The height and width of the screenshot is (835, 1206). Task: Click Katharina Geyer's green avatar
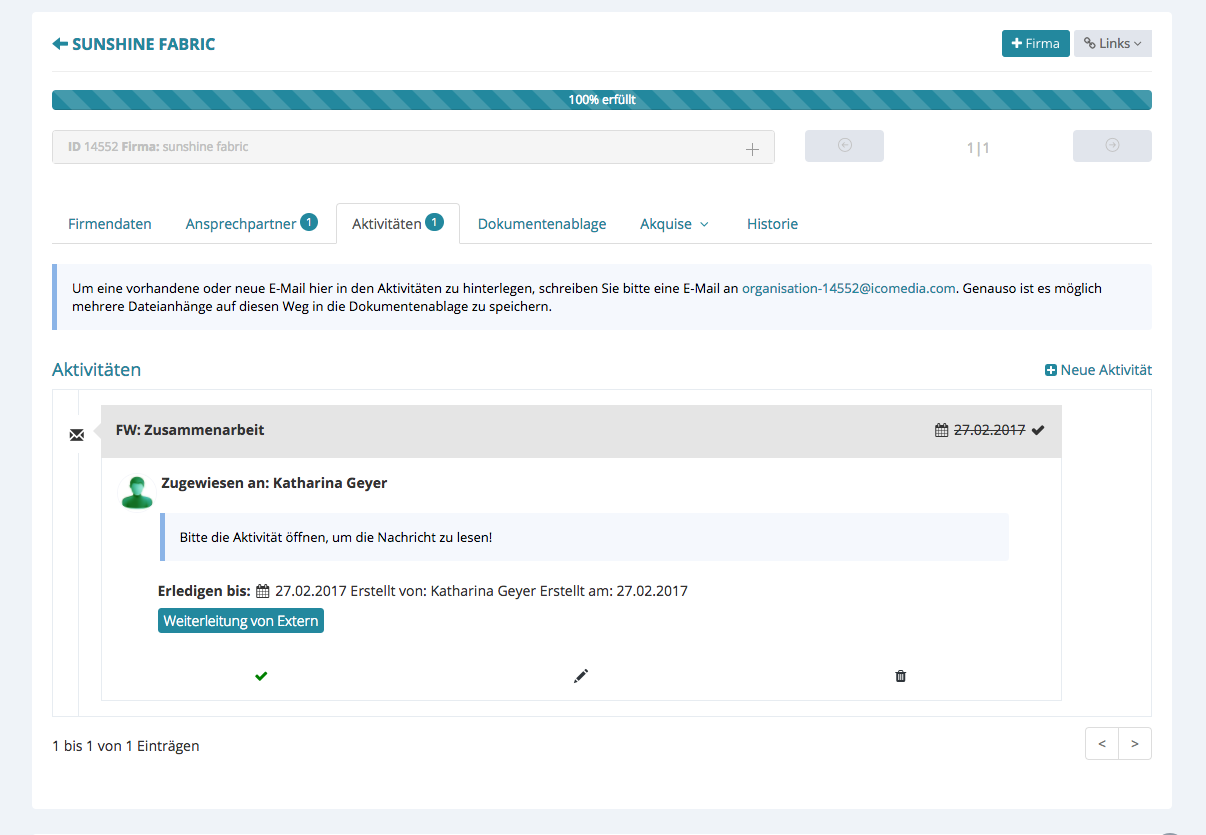tap(137, 492)
